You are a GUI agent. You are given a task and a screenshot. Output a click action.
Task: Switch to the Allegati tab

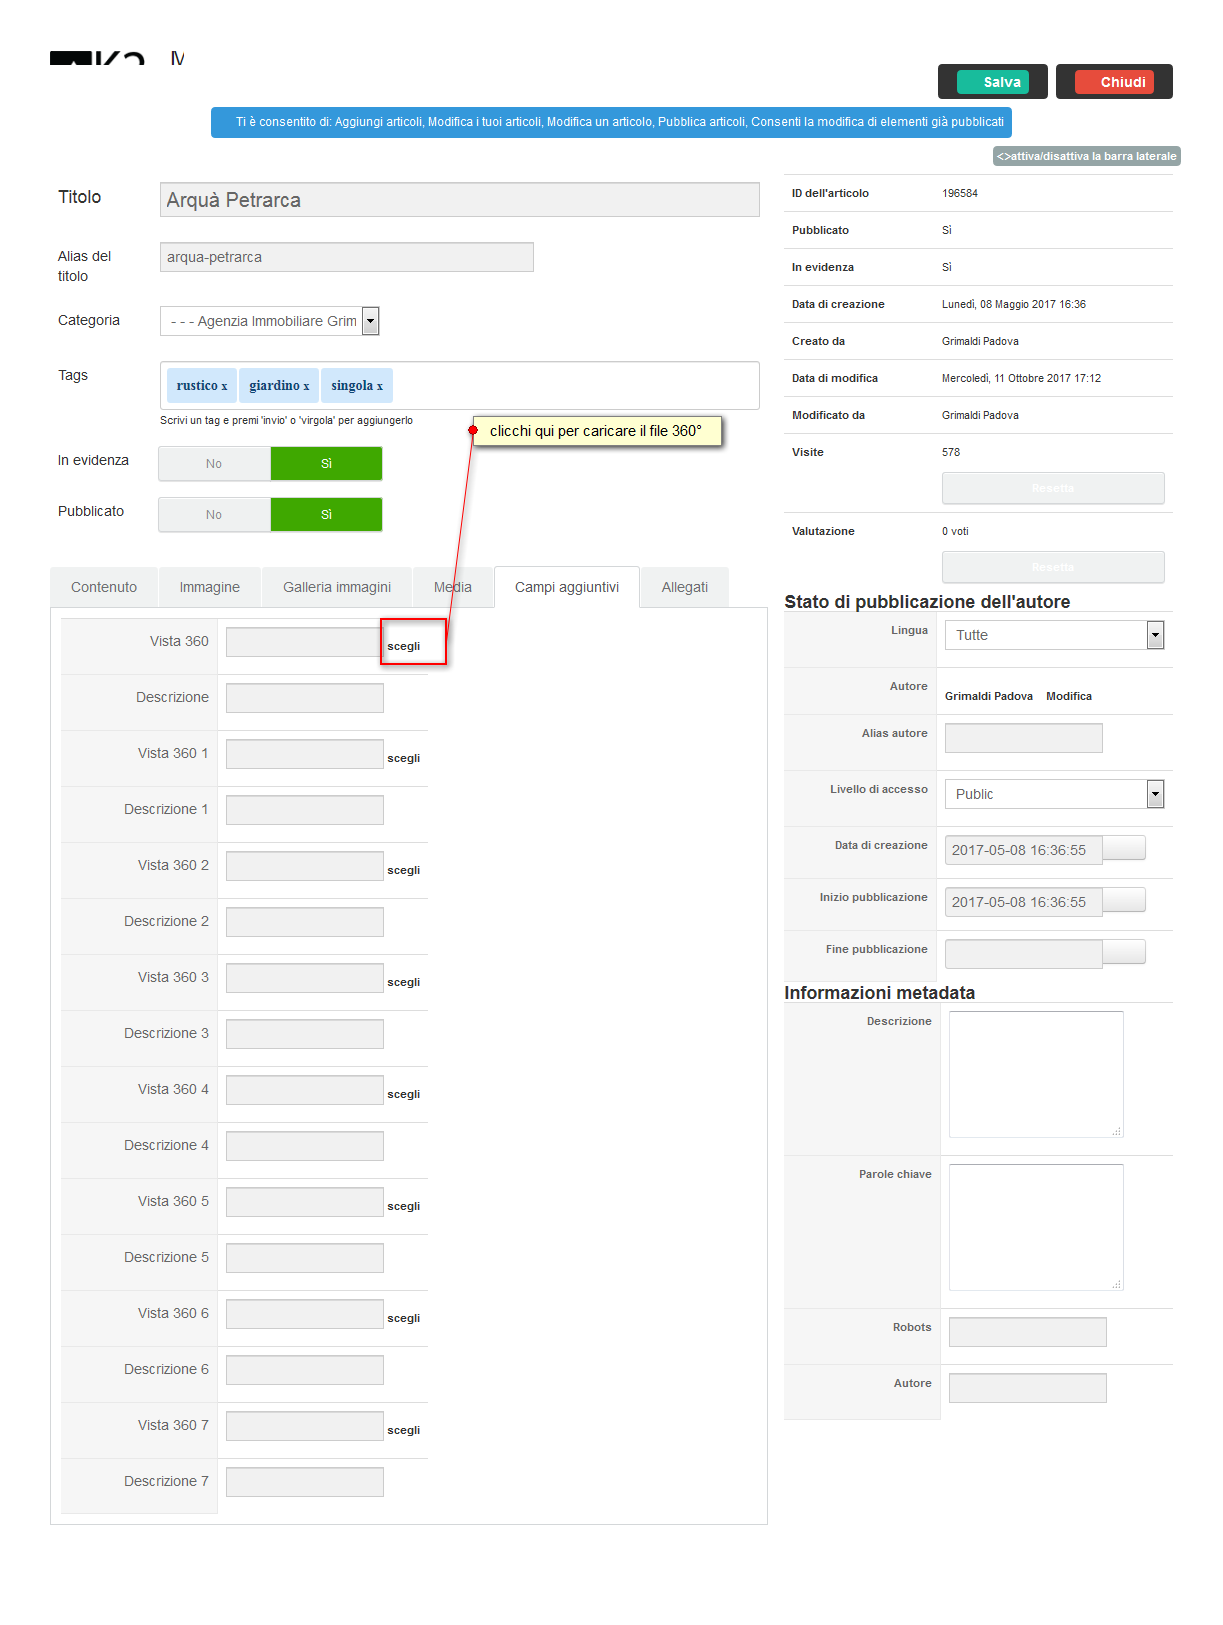coord(685,588)
